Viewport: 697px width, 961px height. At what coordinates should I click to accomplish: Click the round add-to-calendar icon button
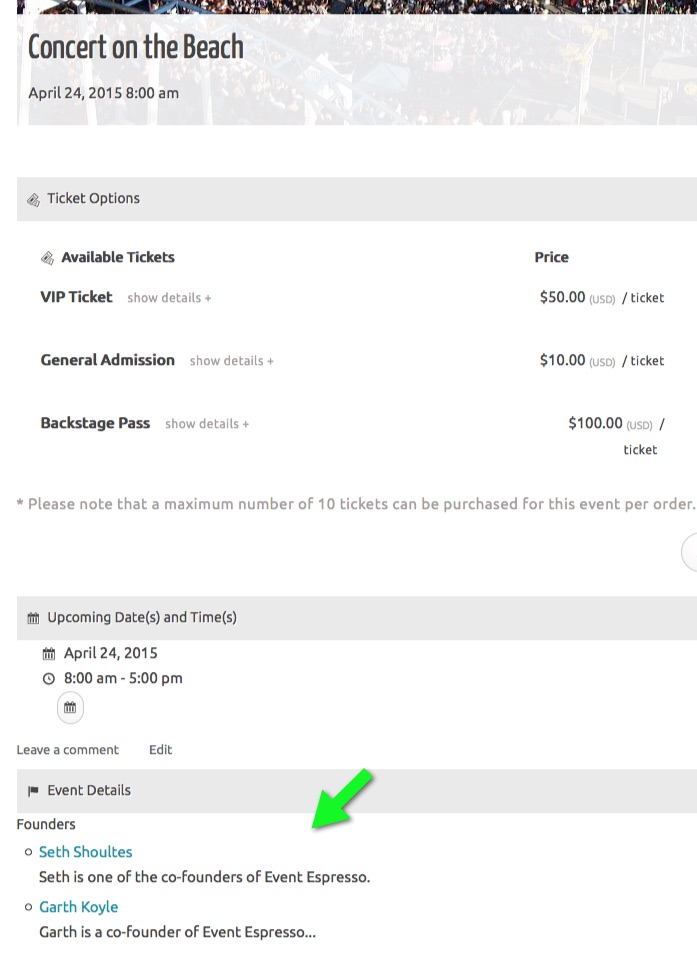pyautogui.click(x=70, y=707)
